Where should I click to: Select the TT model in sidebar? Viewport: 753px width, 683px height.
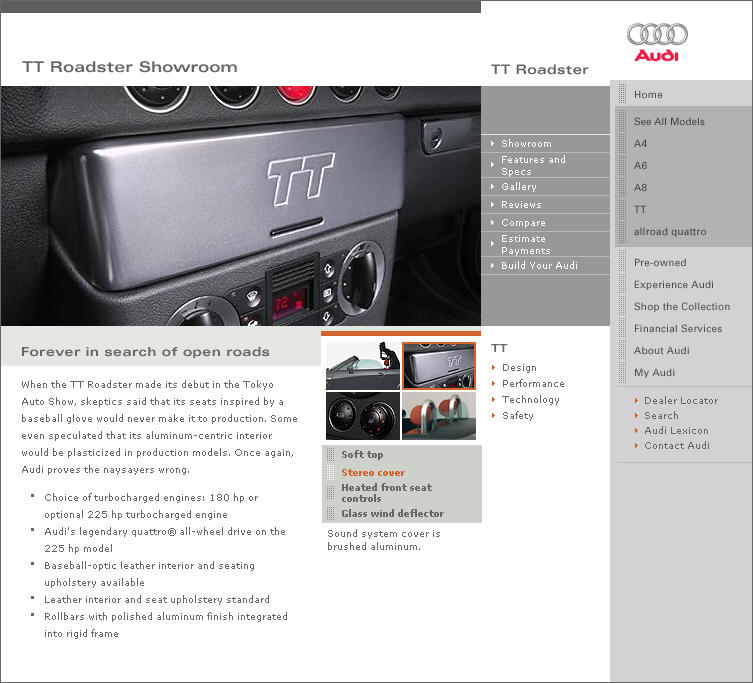coord(640,209)
